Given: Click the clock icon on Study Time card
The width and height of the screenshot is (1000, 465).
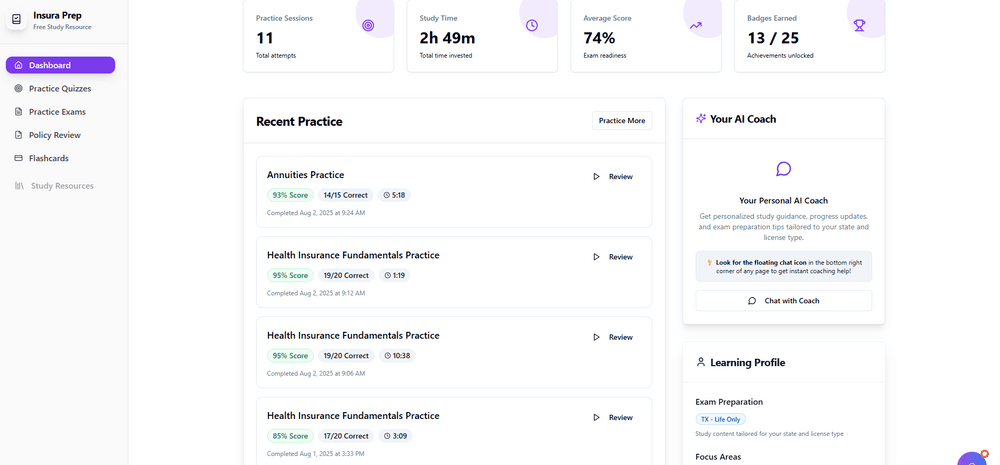Looking at the screenshot, I should point(532,25).
